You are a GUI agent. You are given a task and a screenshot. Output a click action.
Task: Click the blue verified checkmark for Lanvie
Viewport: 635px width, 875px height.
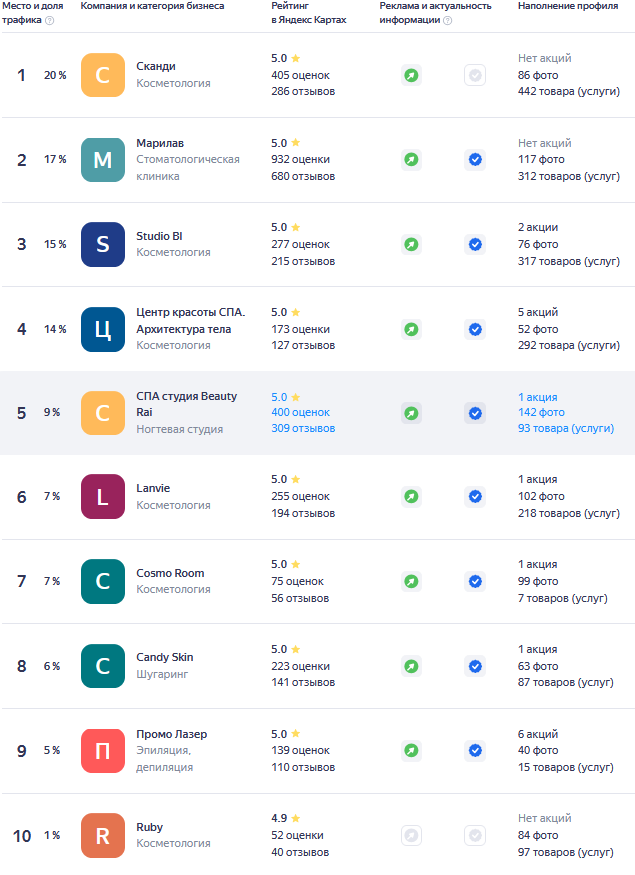(475, 497)
